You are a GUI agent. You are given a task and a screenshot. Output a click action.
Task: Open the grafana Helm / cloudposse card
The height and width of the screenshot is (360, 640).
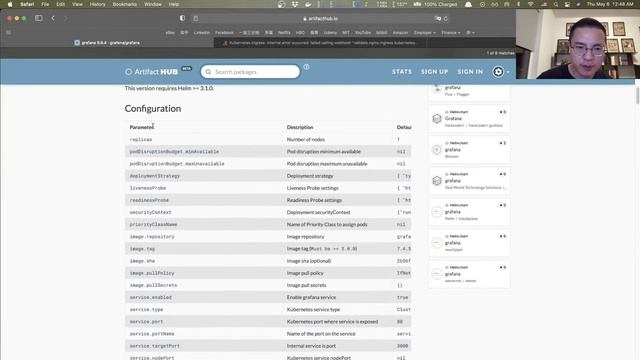[469, 212]
